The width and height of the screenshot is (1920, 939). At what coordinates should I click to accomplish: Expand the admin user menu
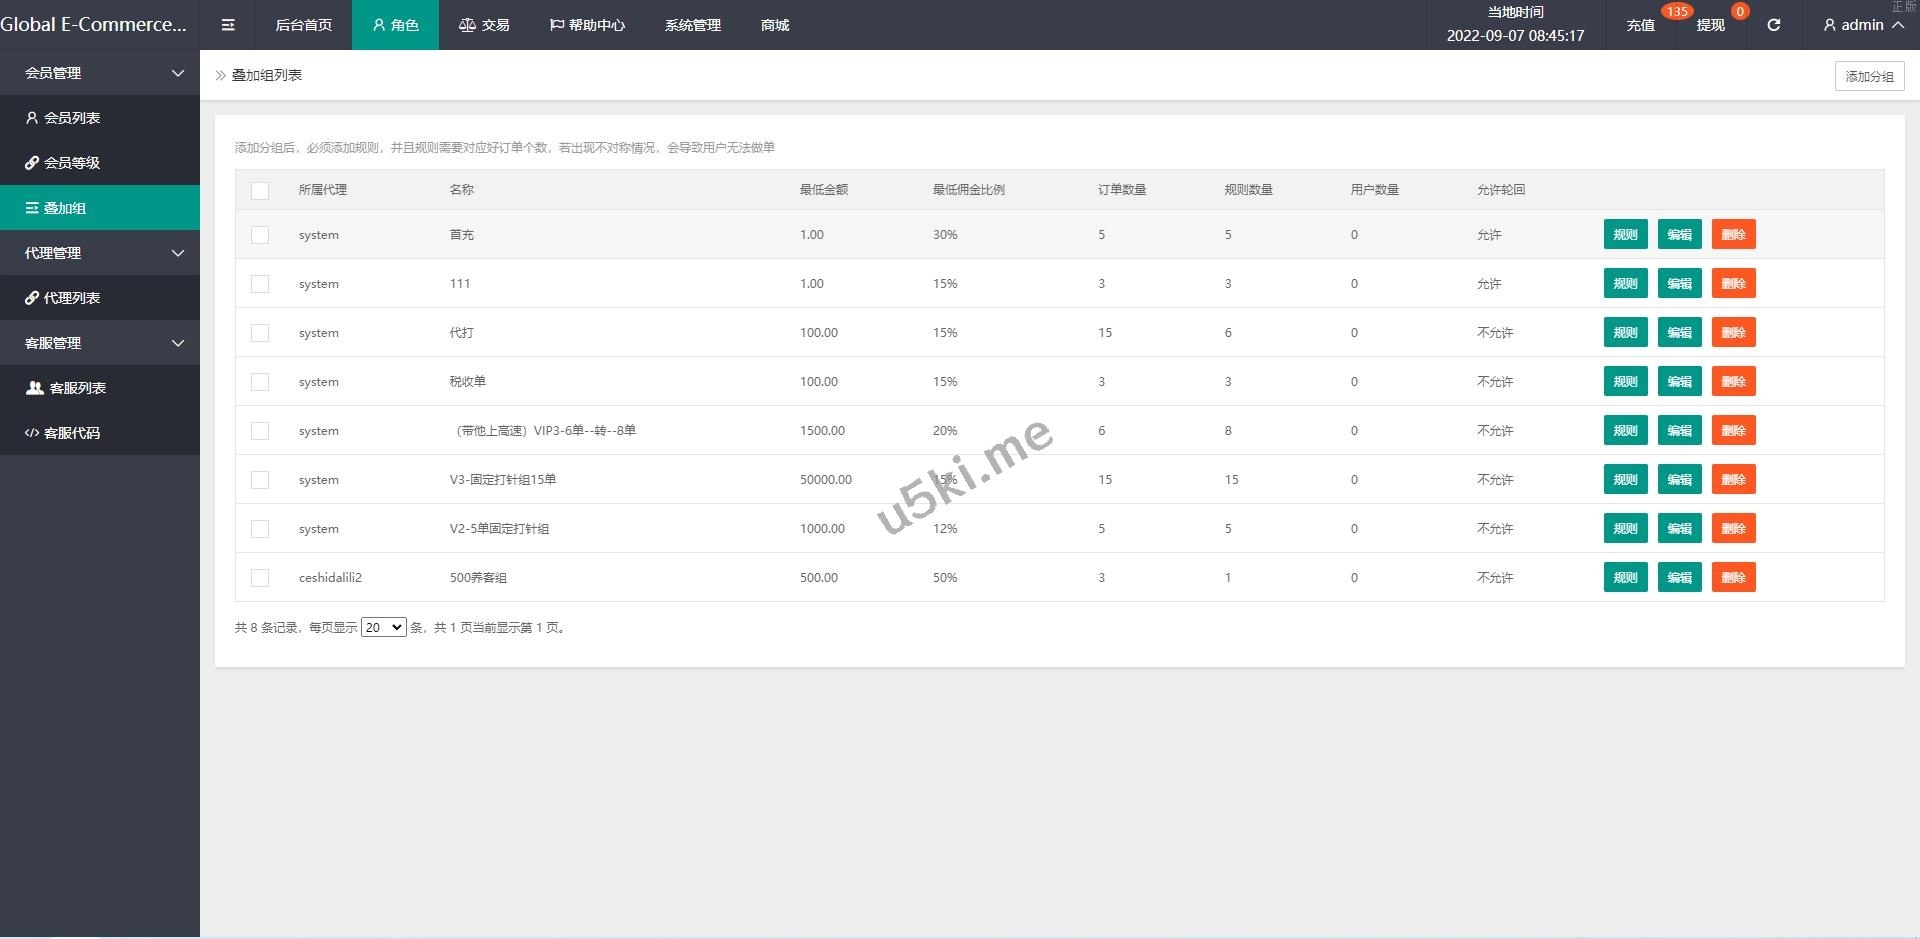coord(1863,25)
